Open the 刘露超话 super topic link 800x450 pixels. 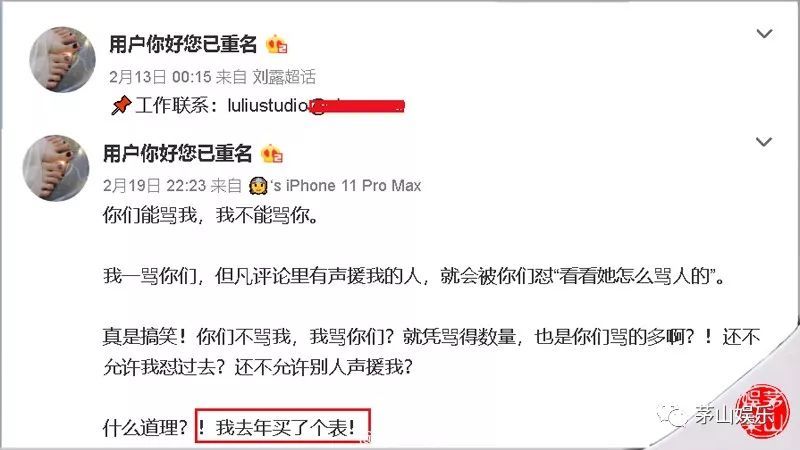tap(284, 77)
